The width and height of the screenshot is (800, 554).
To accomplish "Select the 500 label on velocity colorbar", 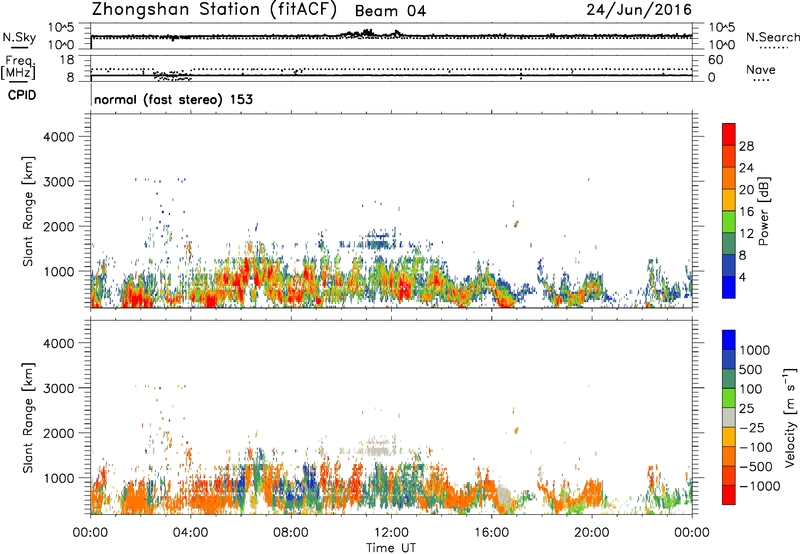I will point(751,370).
